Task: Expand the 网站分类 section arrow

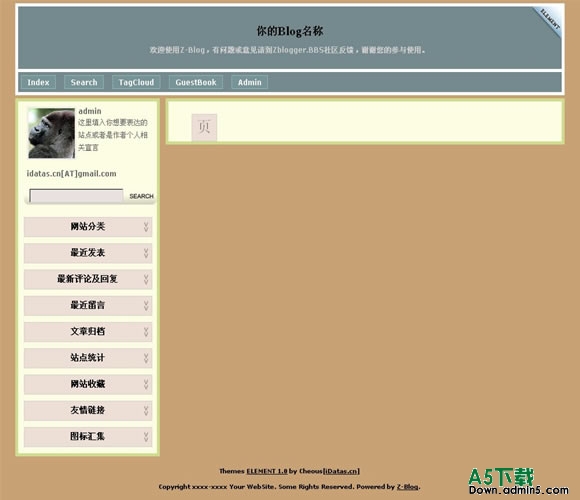Action: click(x=146, y=227)
